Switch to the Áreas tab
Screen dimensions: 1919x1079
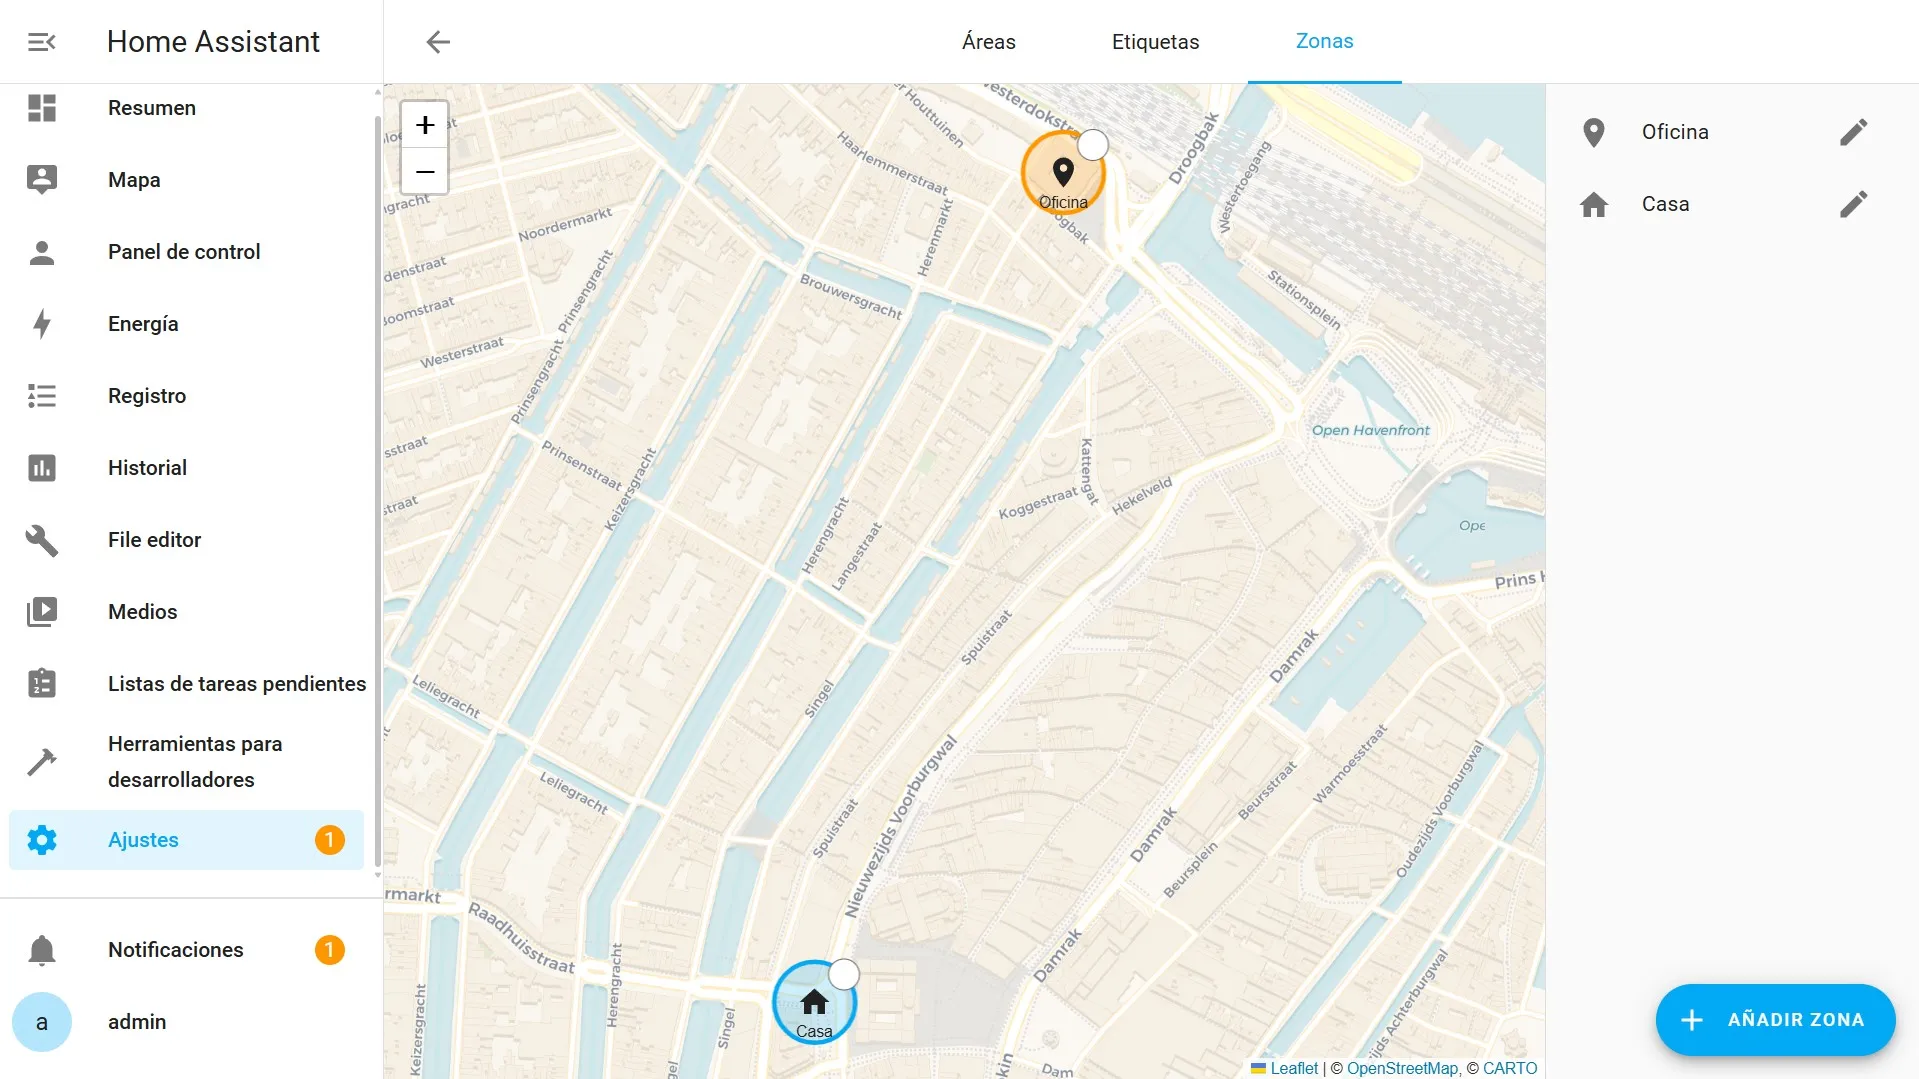pos(988,42)
